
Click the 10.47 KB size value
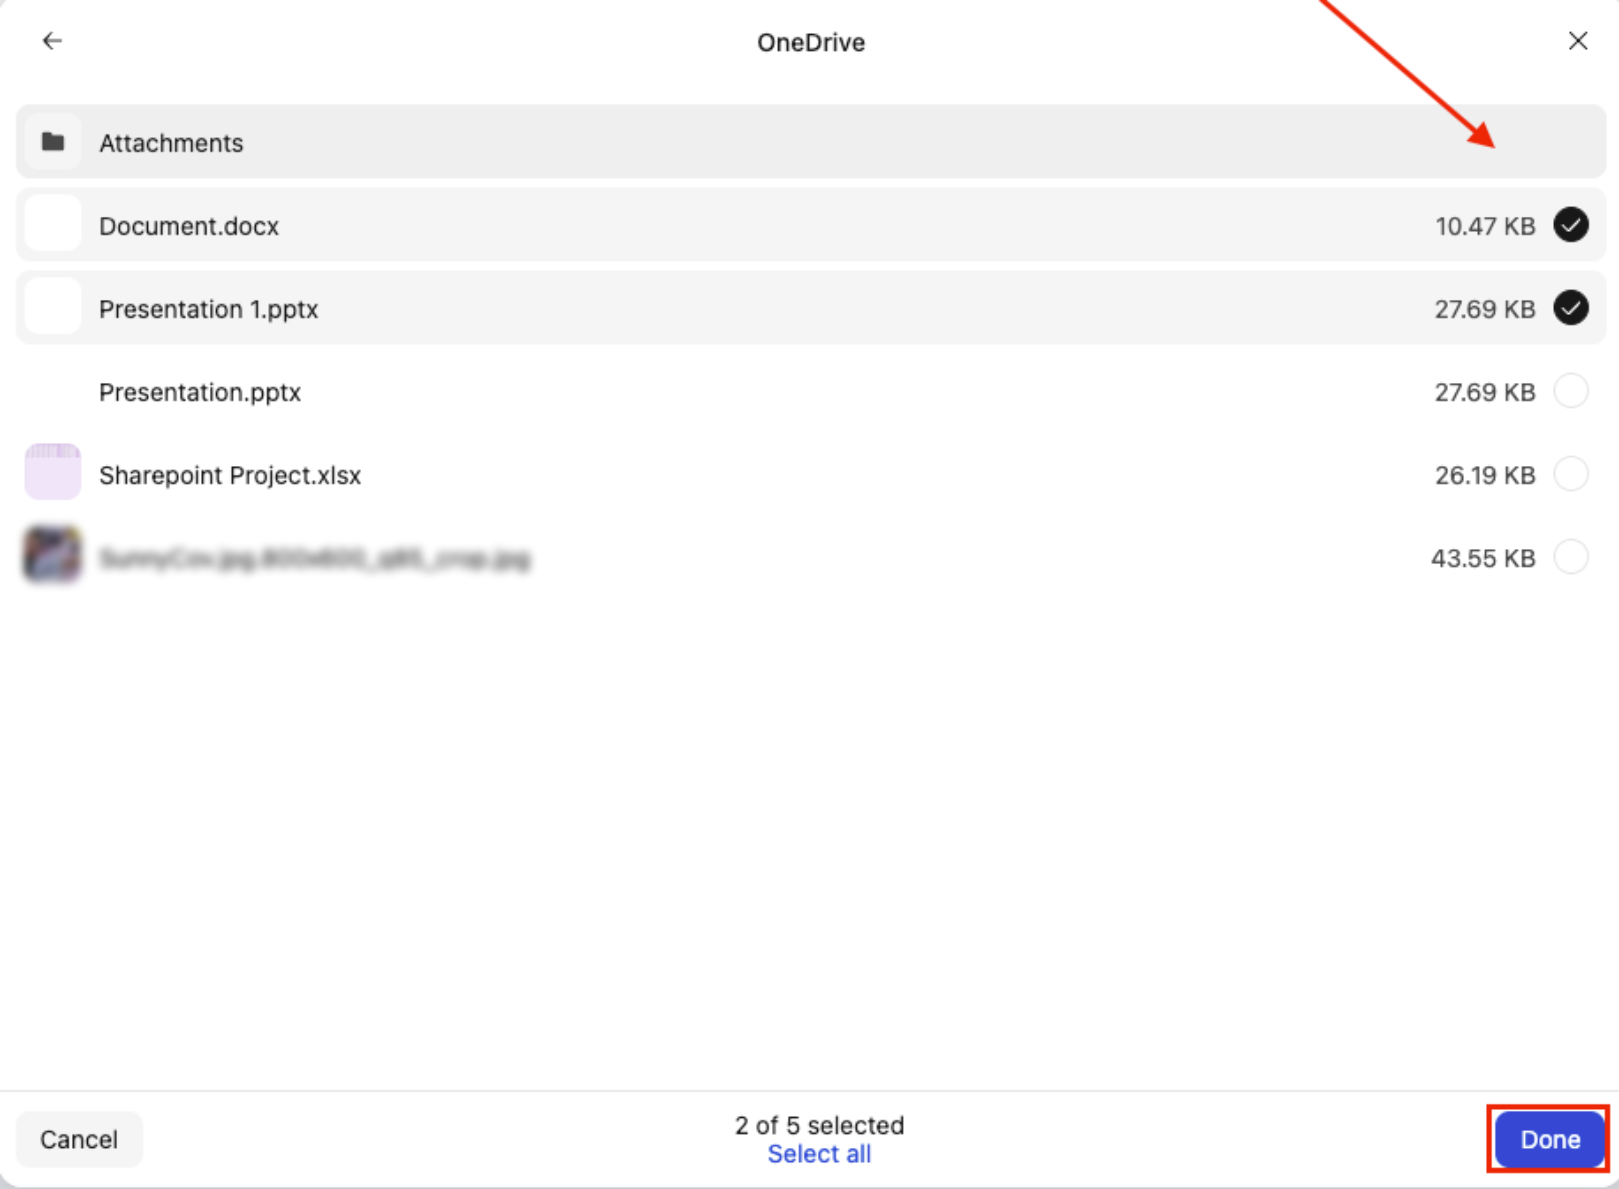[x=1485, y=226]
